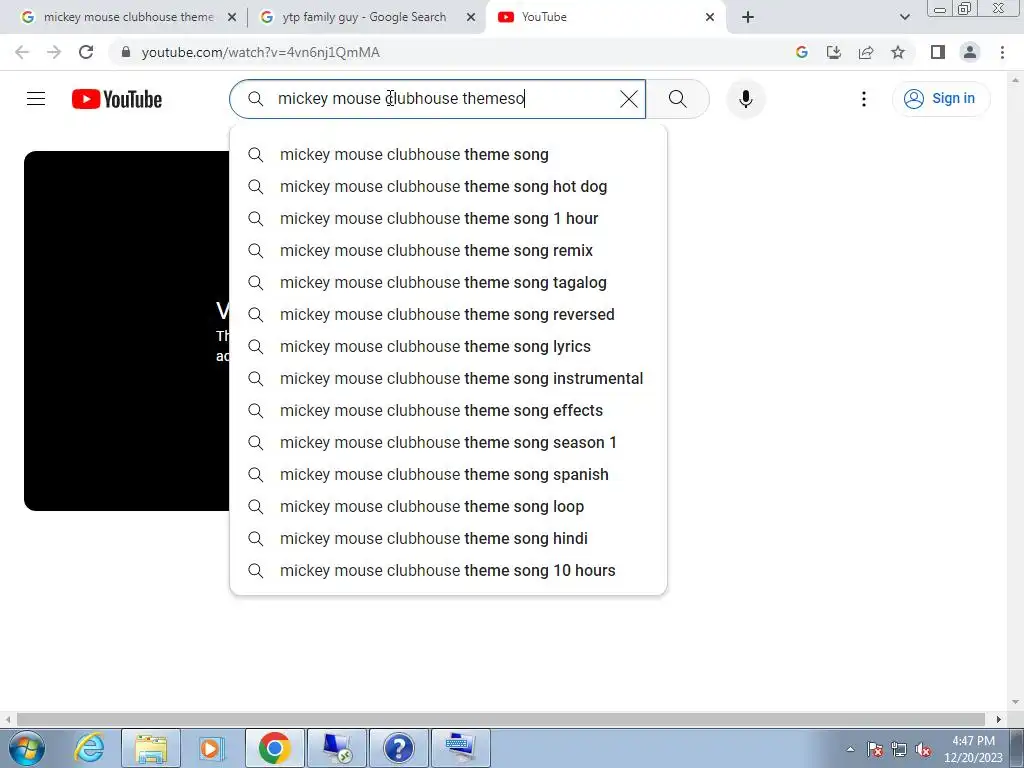Go back to previous page
The width and height of the screenshot is (1024, 768).
(22, 52)
